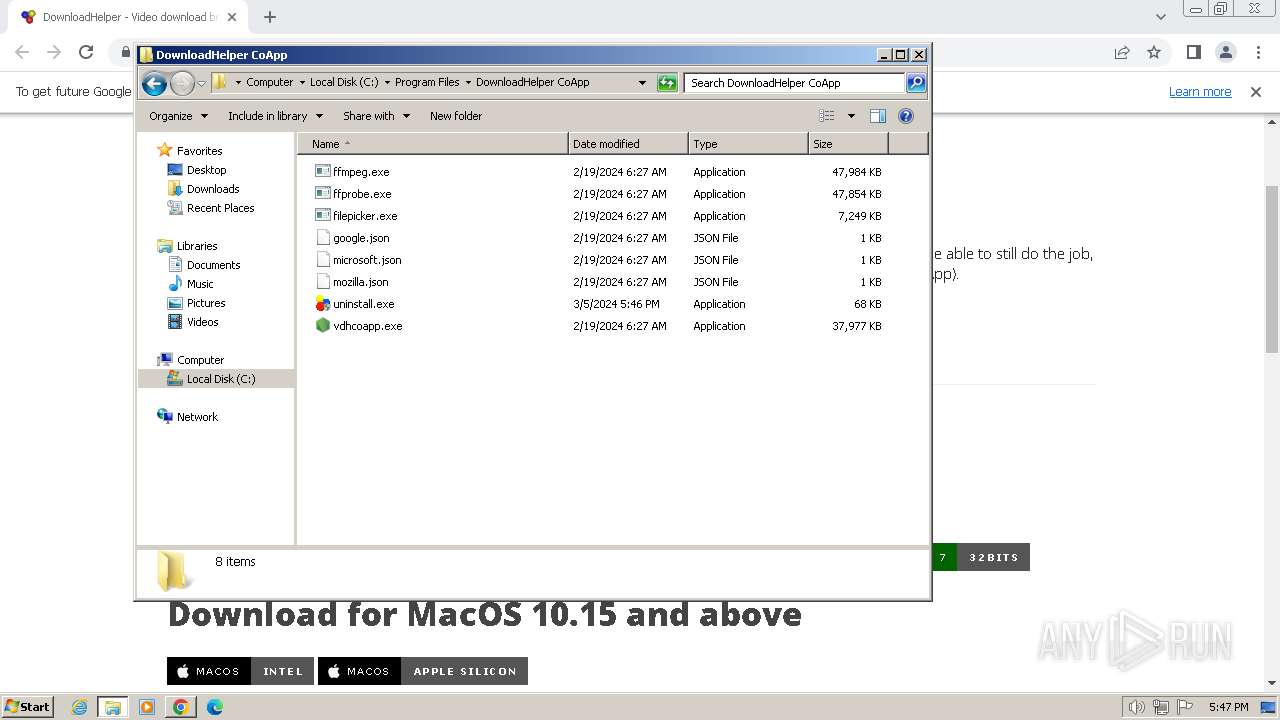Screen dimensions: 1280x720
Task: Open Include in library menu
Action: pyautogui.click(x=275, y=116)
